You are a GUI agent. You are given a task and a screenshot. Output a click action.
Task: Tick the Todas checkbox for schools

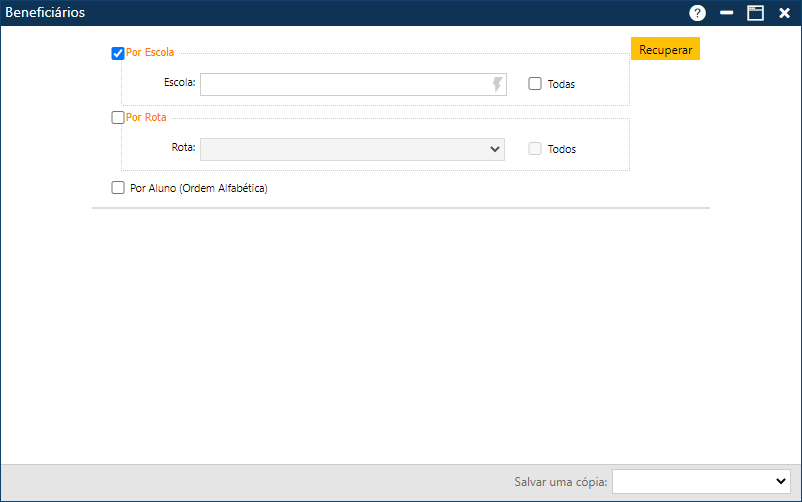(x=535, y=85)
